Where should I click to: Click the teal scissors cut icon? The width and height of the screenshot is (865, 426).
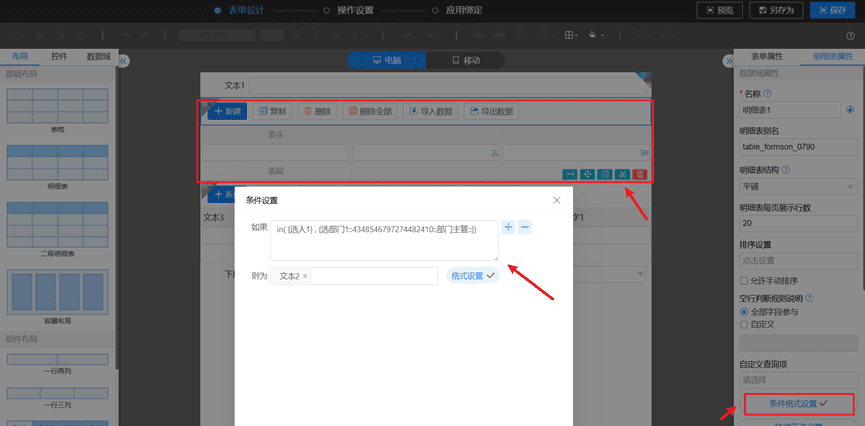[x=622, y=174]
